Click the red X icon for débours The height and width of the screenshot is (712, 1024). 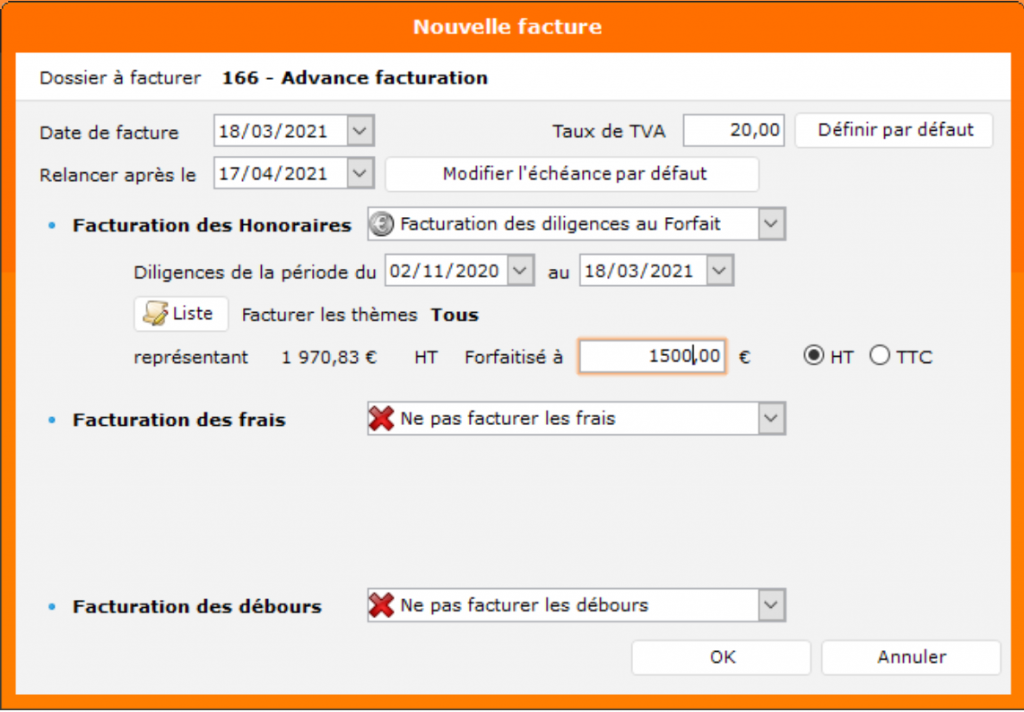[381, 605]
